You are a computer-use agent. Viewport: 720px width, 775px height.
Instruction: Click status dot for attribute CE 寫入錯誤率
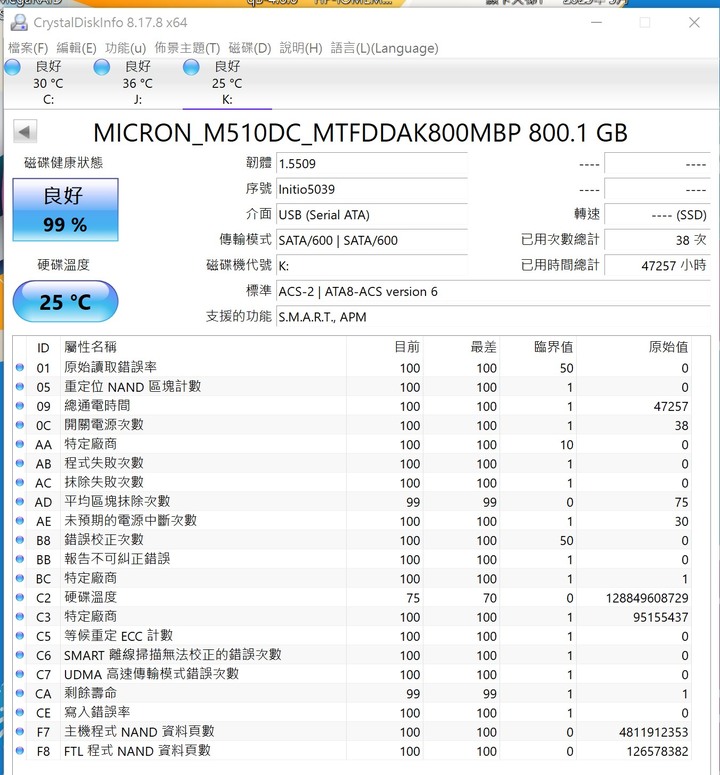pos(20,712)
